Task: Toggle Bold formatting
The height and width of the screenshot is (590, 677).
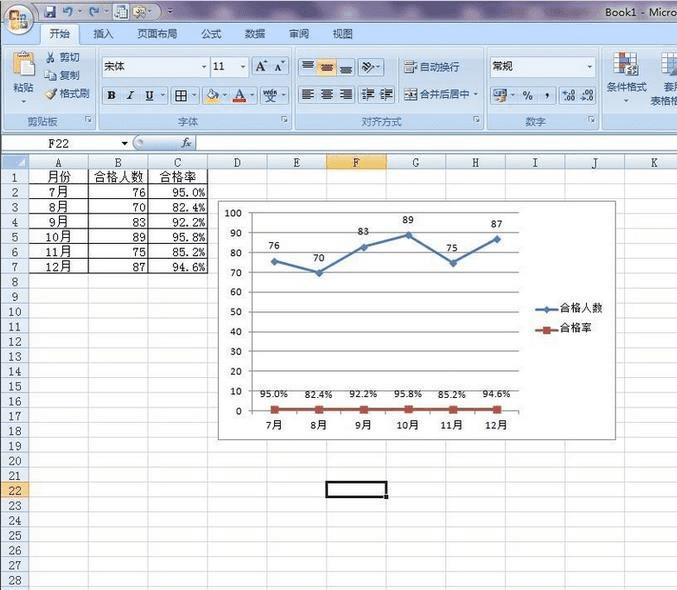Action: (x=111, y=95)
